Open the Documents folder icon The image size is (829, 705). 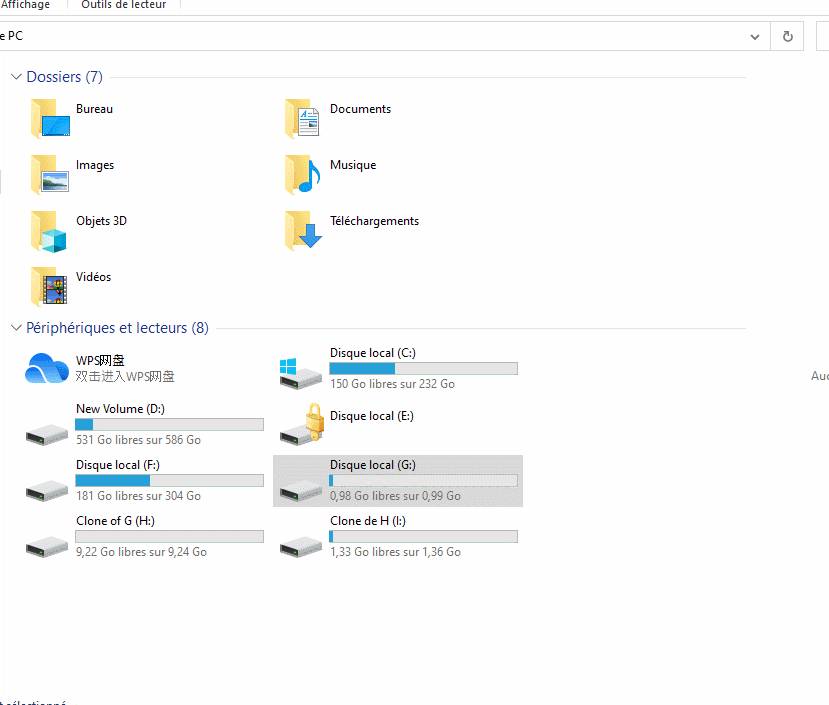click(303, 119)
